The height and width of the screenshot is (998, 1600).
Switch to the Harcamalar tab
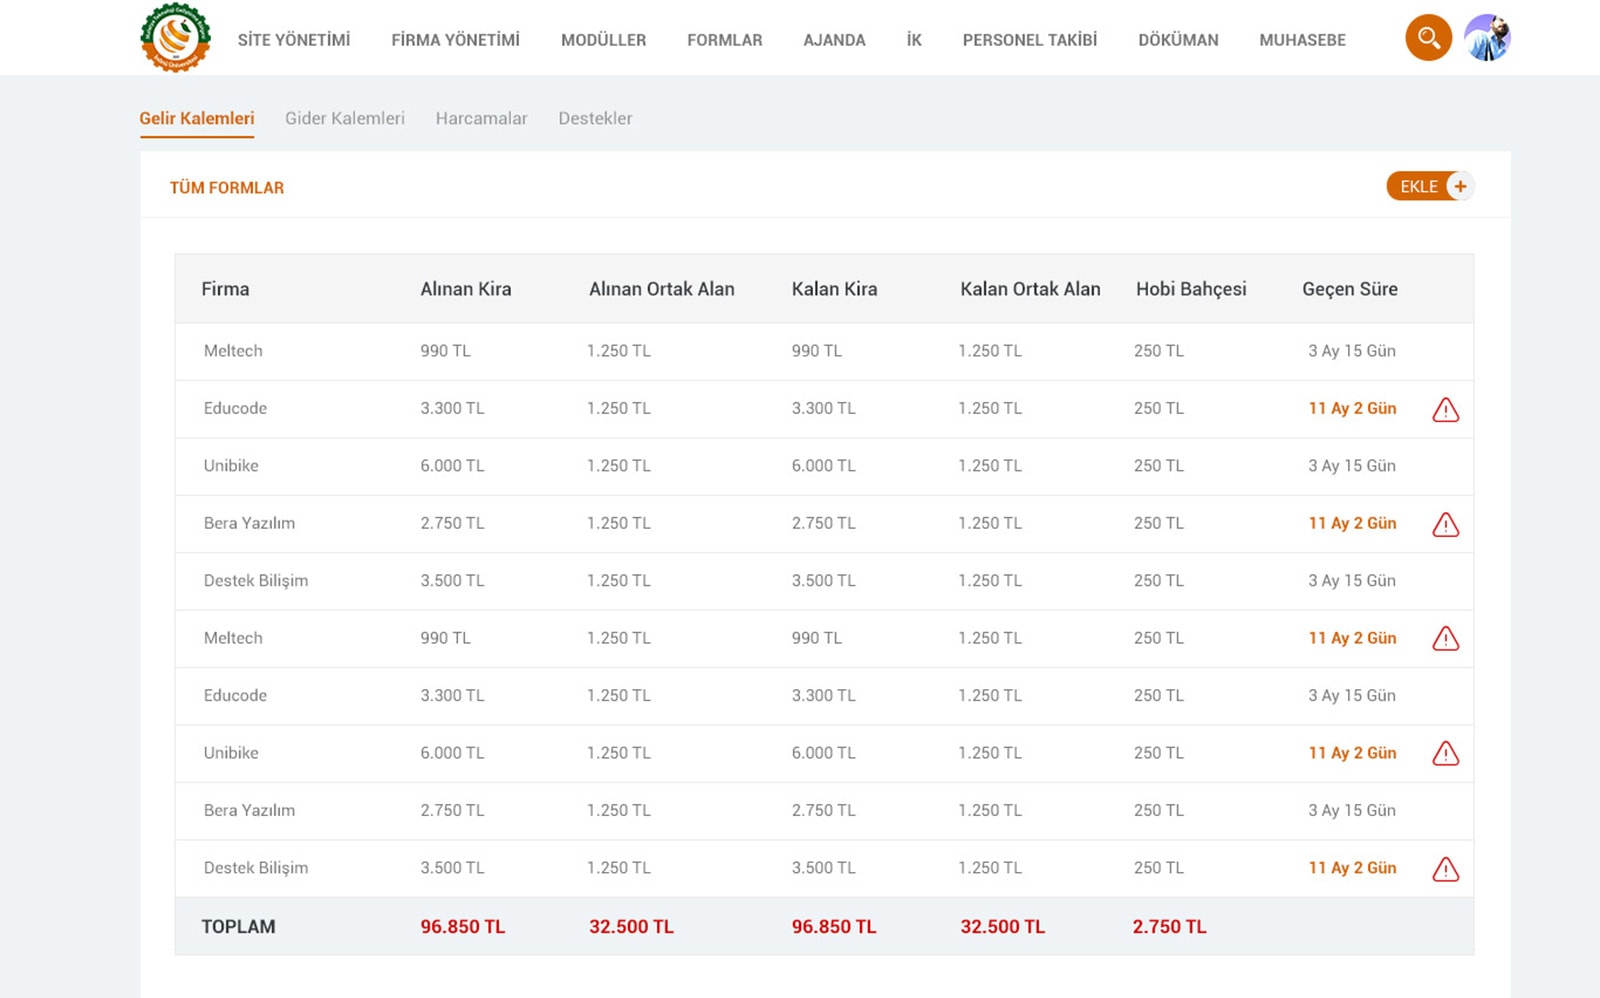point(481,118)
